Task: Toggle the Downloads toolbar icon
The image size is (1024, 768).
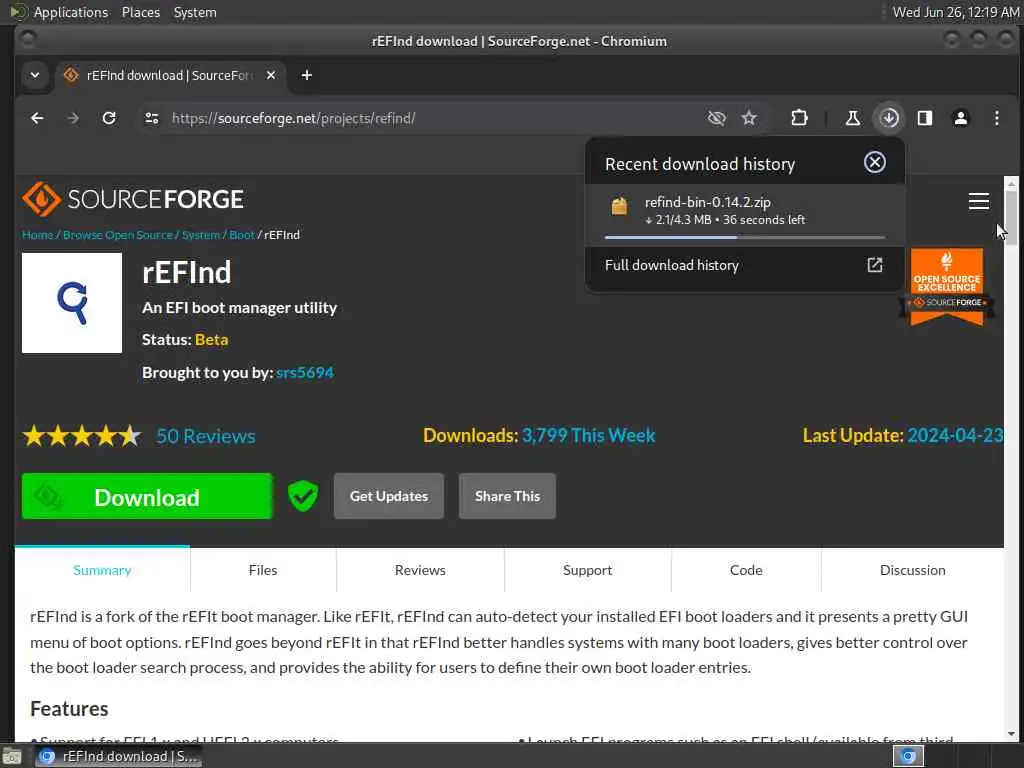Action: coord(889,118)
